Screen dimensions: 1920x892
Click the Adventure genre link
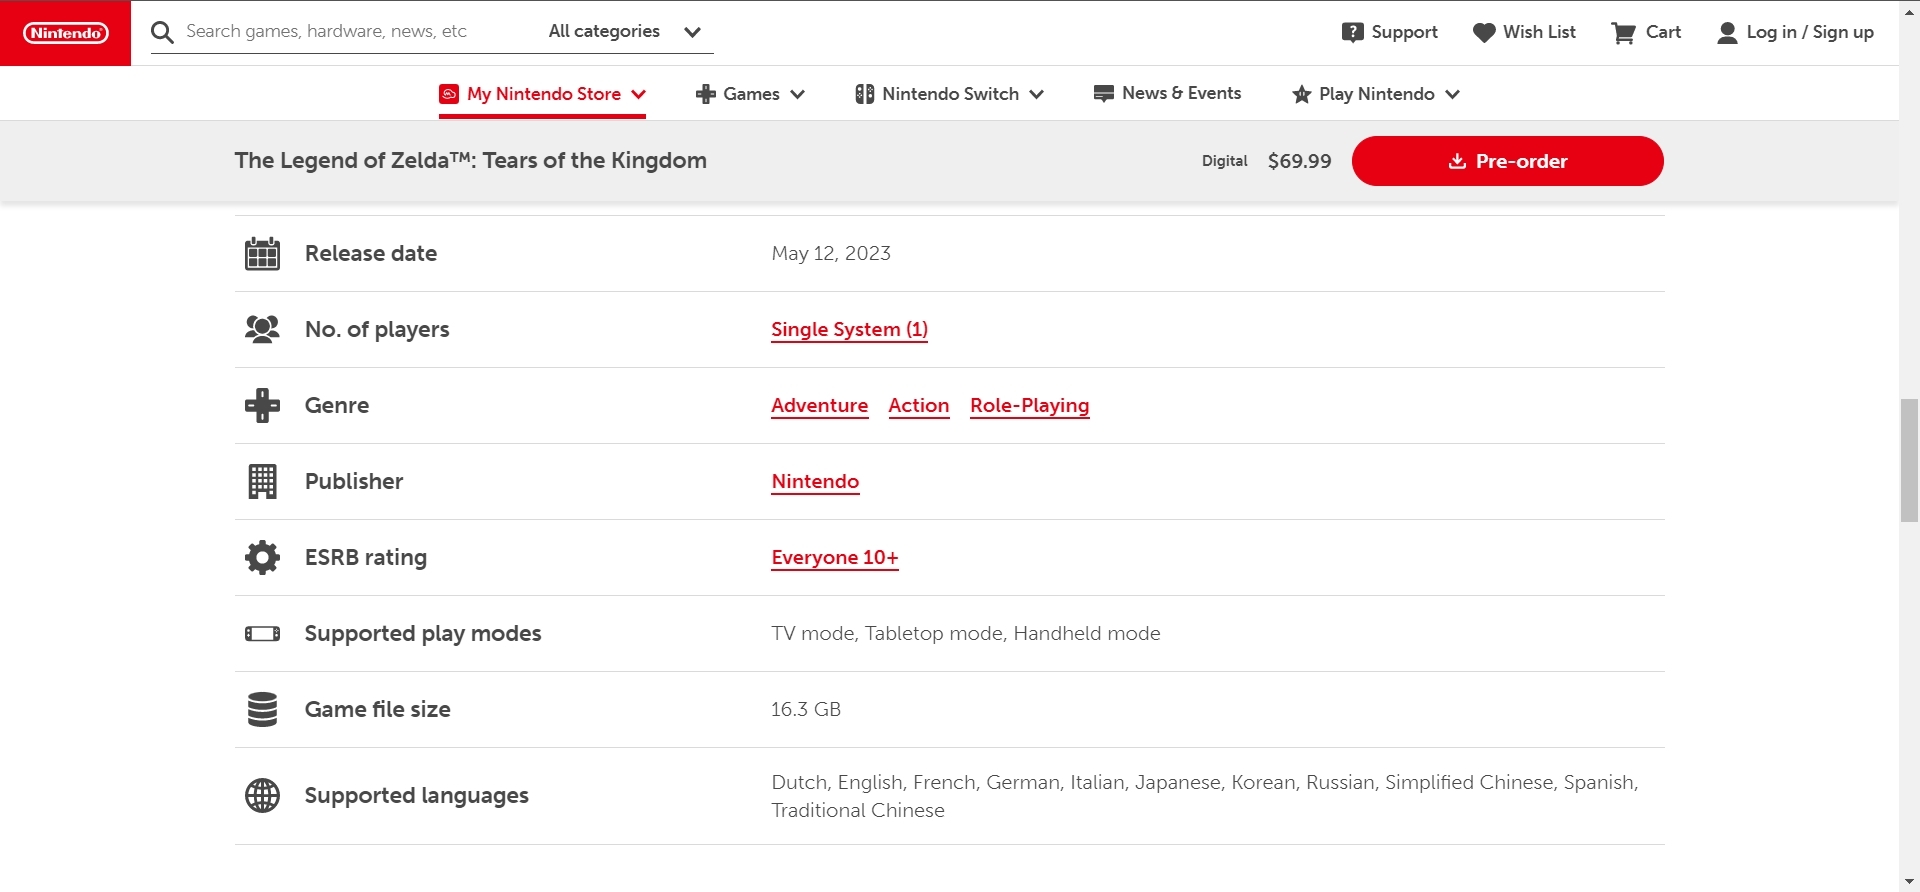click(819, 405)
